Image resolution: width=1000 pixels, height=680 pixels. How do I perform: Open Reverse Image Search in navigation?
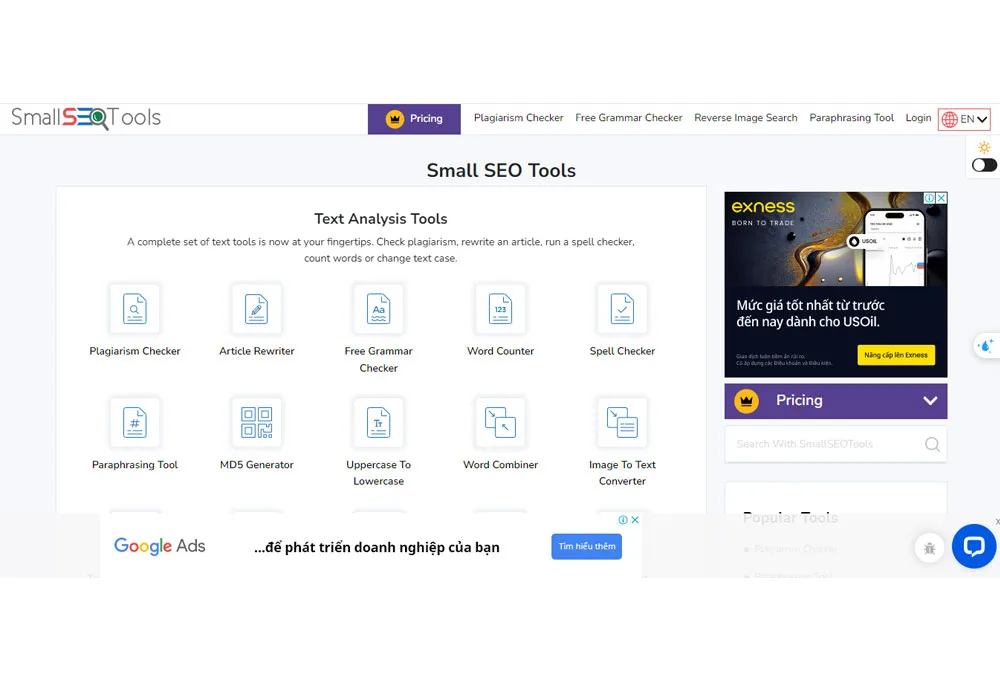[746, 117]
